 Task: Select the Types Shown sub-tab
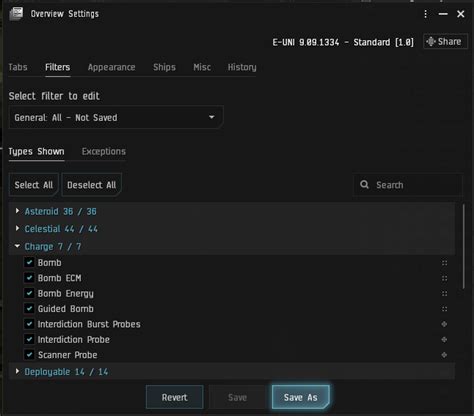point(36,152)
